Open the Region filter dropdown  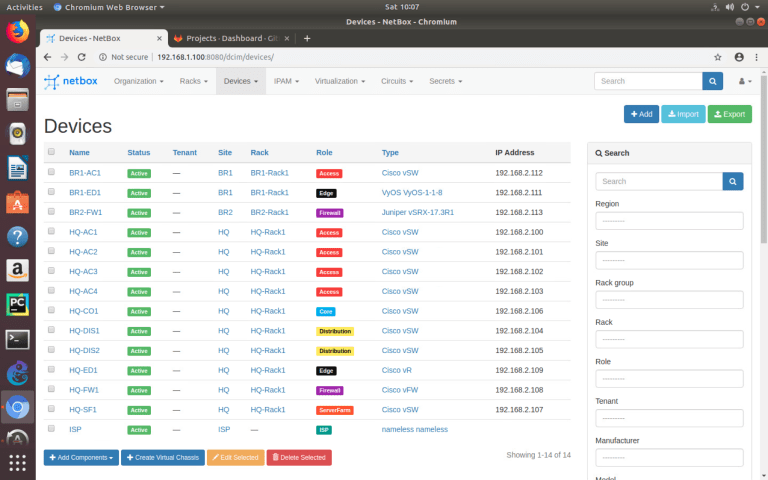[x=669, y=221]
